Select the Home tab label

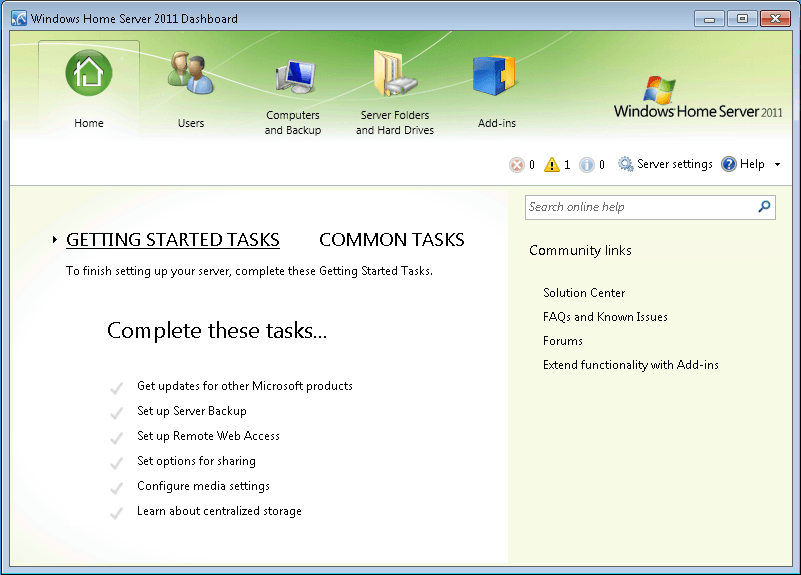coord(88,123)
